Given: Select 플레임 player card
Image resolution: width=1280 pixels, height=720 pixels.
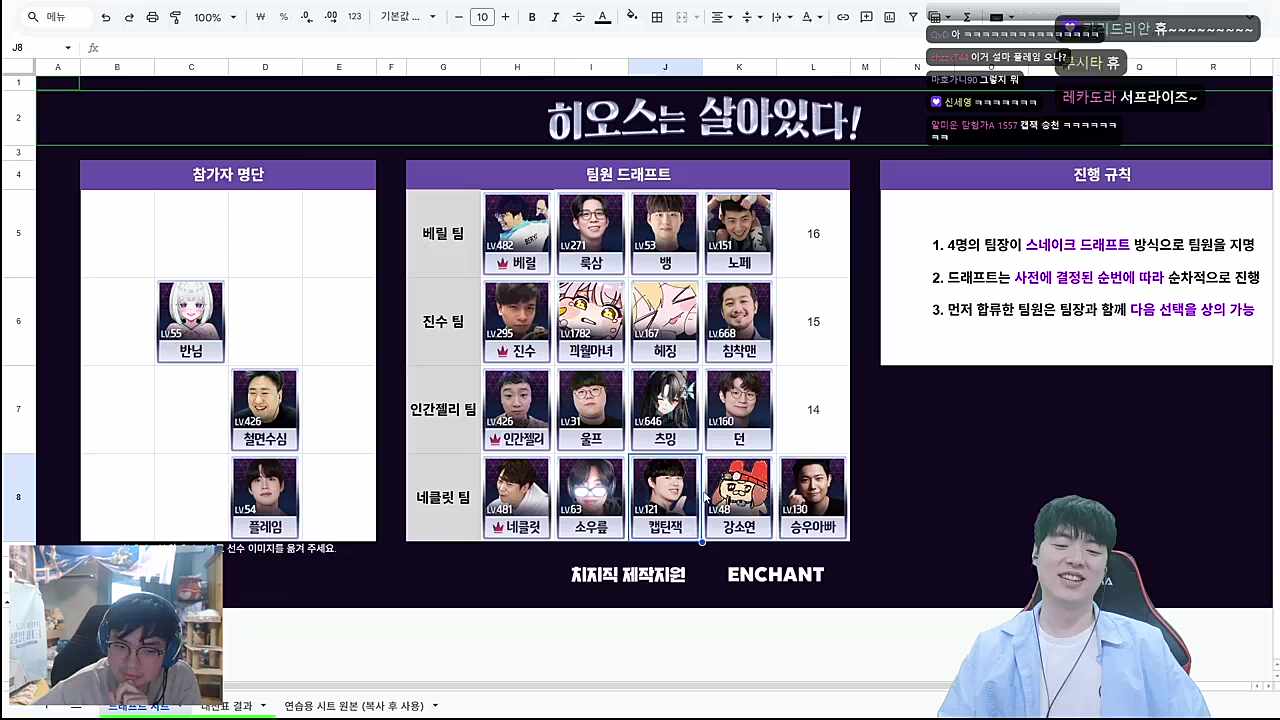Looking at the screenshot, I should (265, 497).
